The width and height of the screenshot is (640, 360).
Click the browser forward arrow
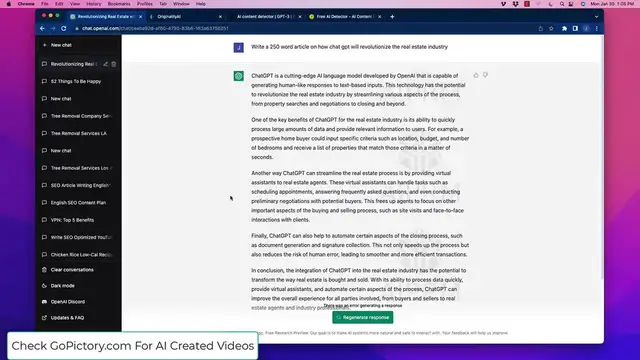tap(53, 29)
